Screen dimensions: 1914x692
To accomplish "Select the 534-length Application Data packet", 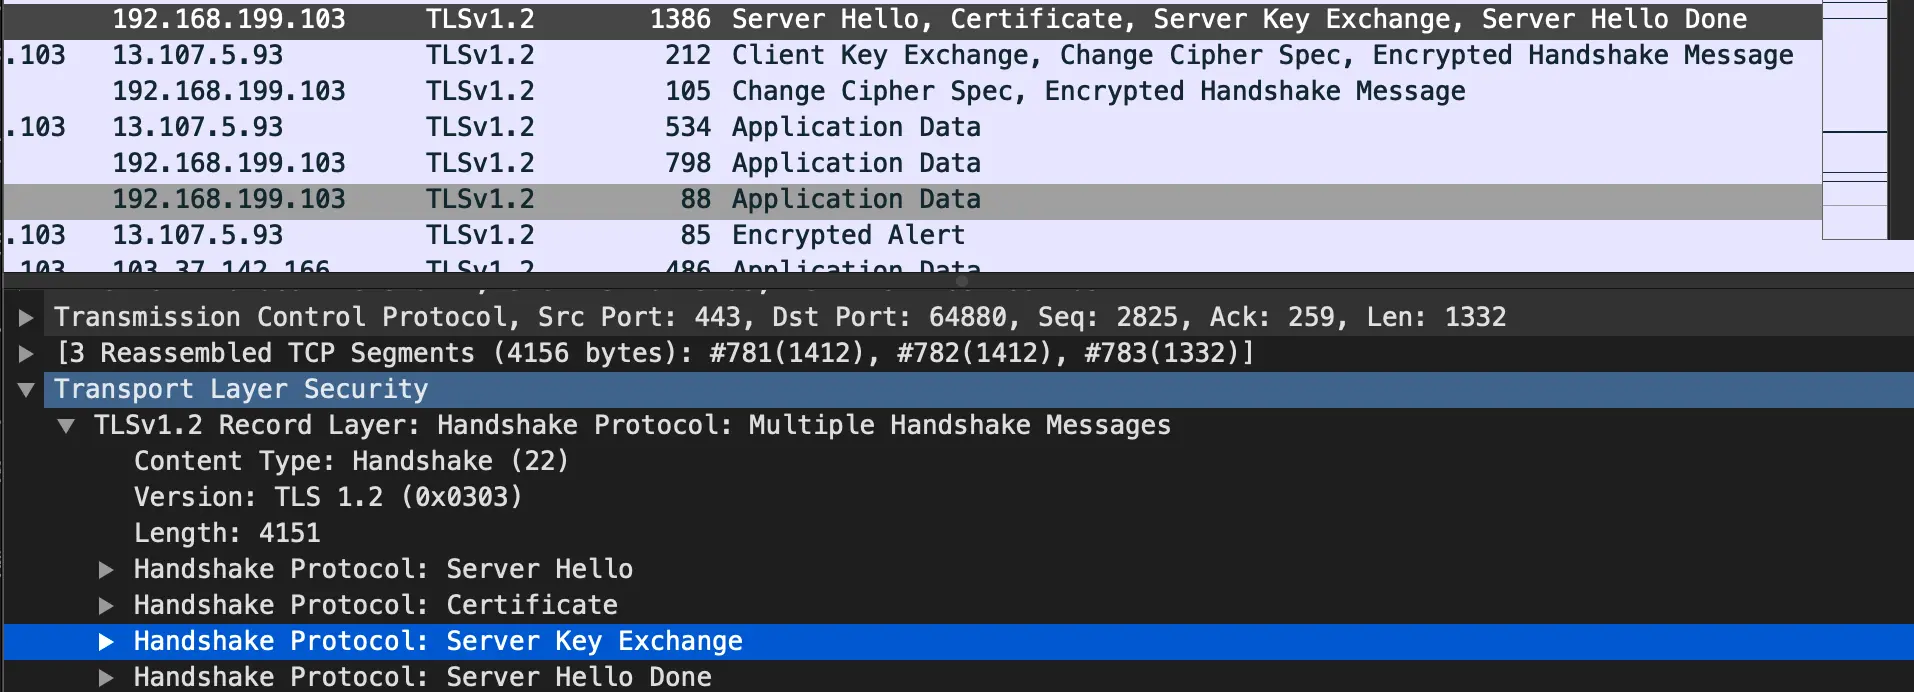I will click(x=912, y=128).
